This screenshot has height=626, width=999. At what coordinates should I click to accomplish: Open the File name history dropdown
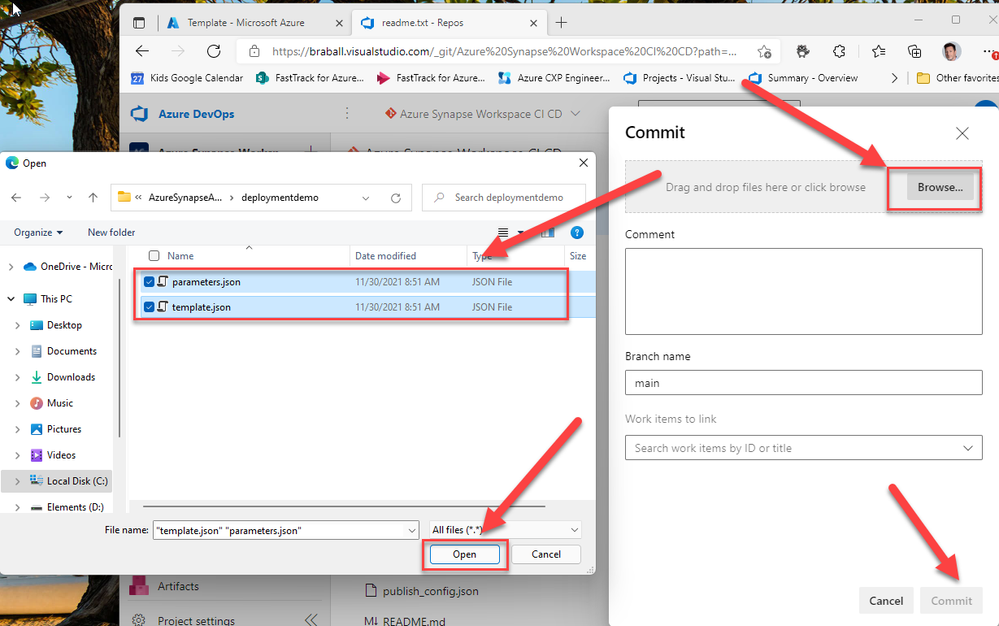coord(412,530)
